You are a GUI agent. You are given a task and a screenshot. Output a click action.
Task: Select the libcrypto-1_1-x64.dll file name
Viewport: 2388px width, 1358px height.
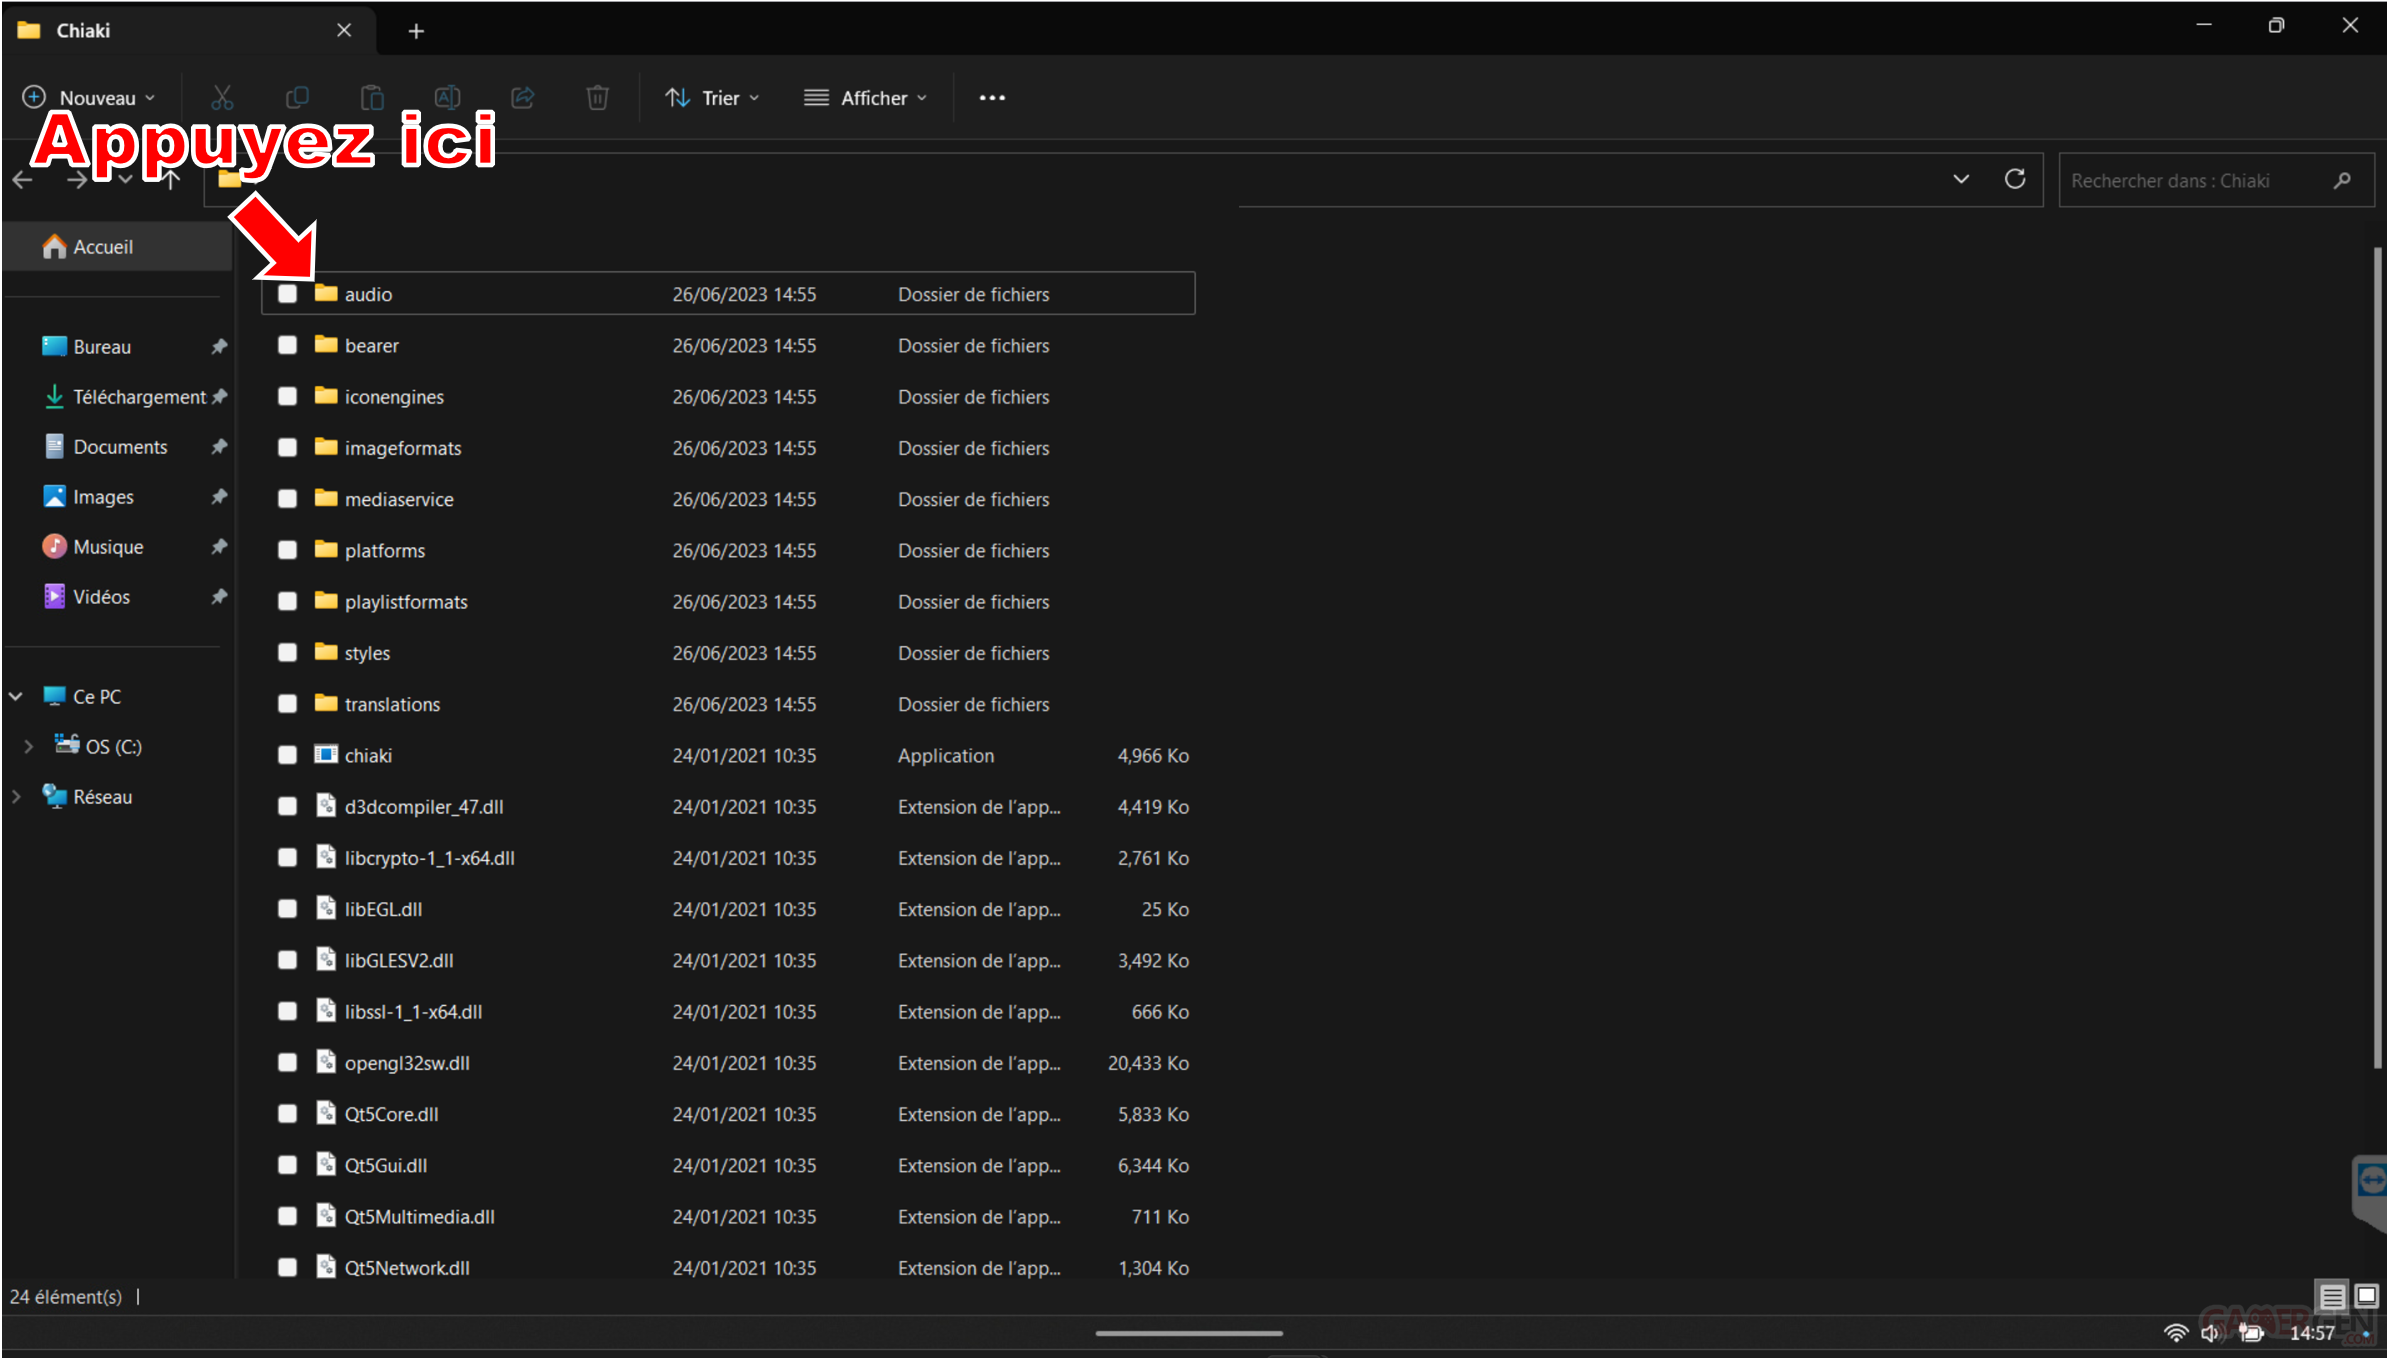[429, 857]
